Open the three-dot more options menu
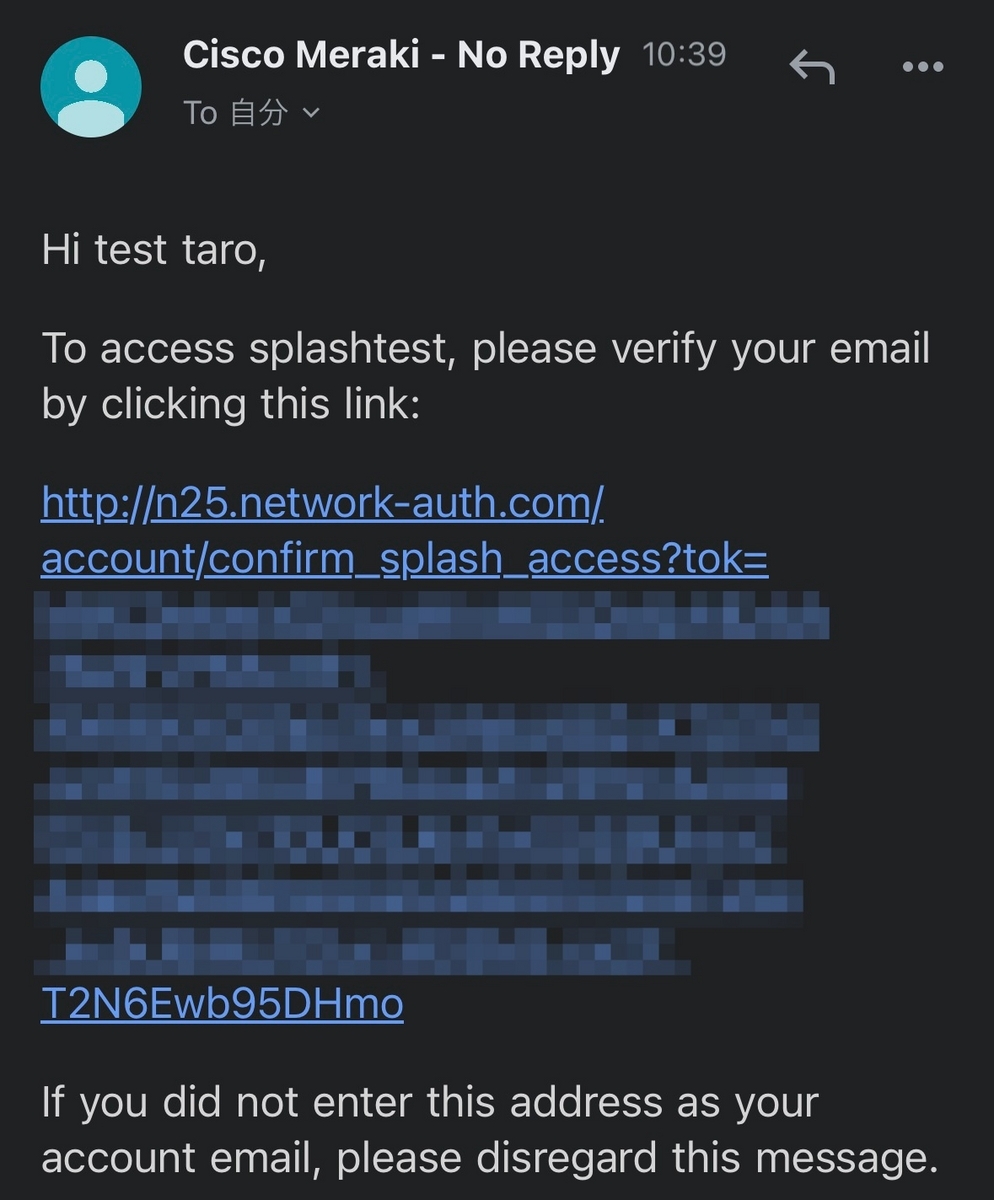994x1200 pixels. (x=922, y=67)
